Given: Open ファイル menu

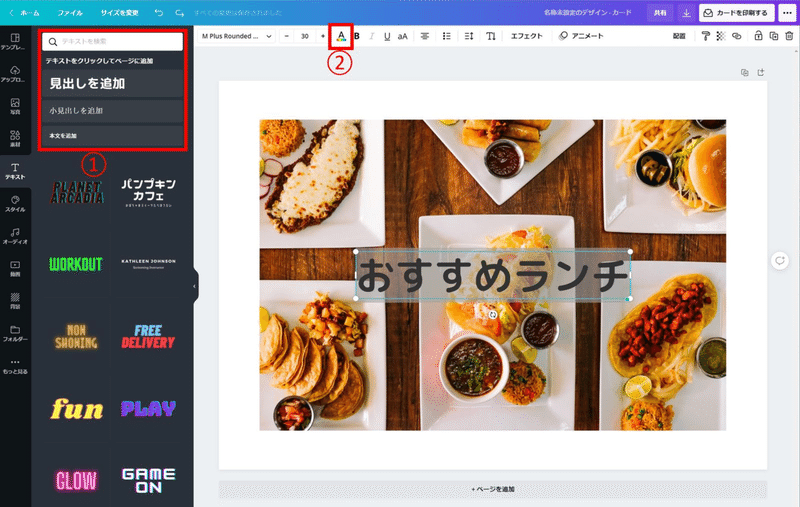Looking at the screenshot, I should click(70, 13).
